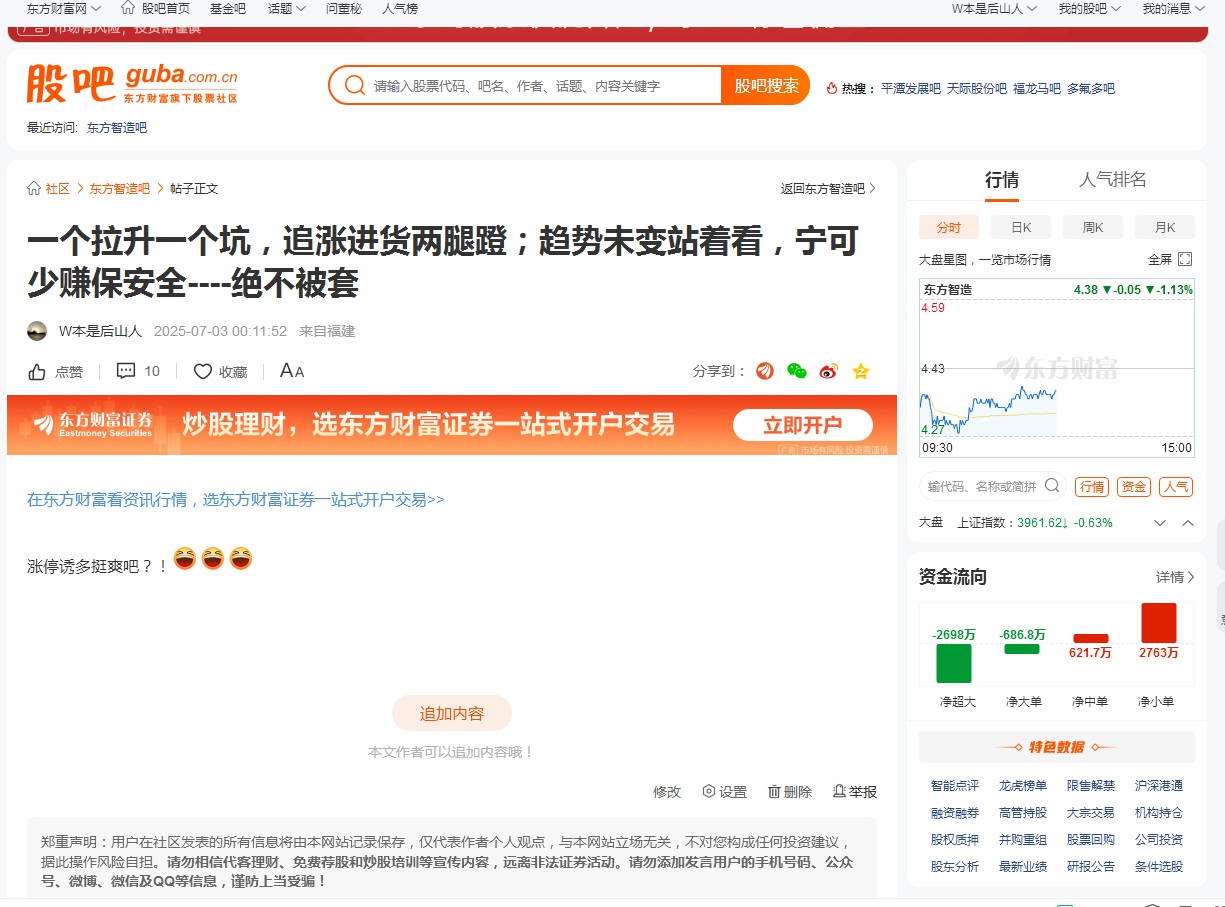Image resolution: width=1225 pixels, height=907 pixels.
Task: Click the orange 行情 button beside the stock search
Action: [x=1092, y=487]
